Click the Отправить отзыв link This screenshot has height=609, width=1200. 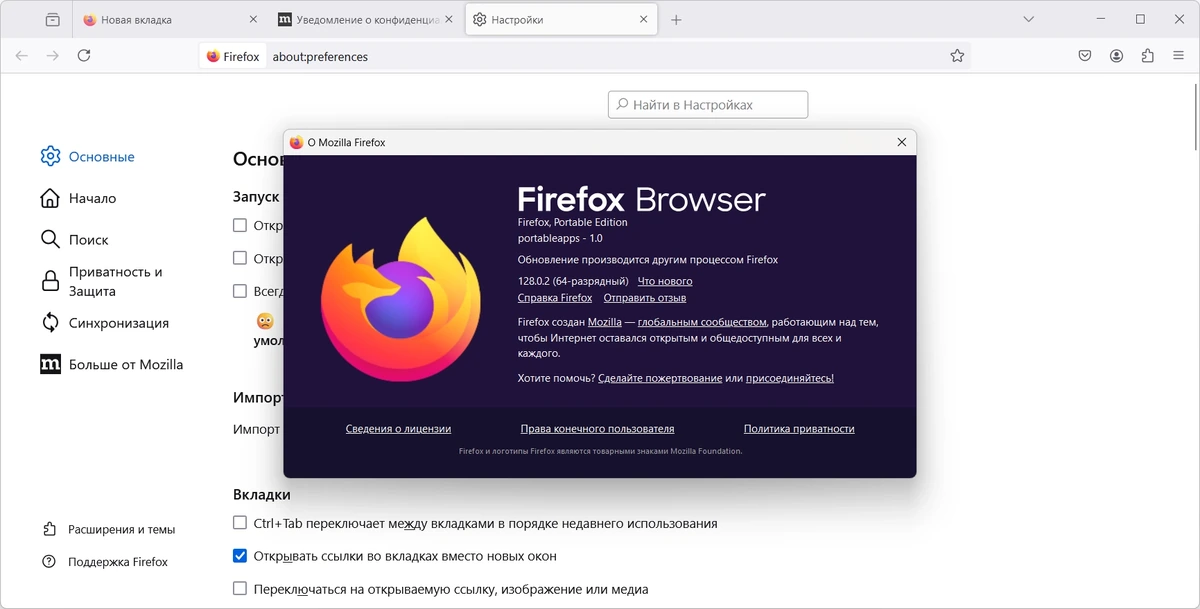coord(645,297)
